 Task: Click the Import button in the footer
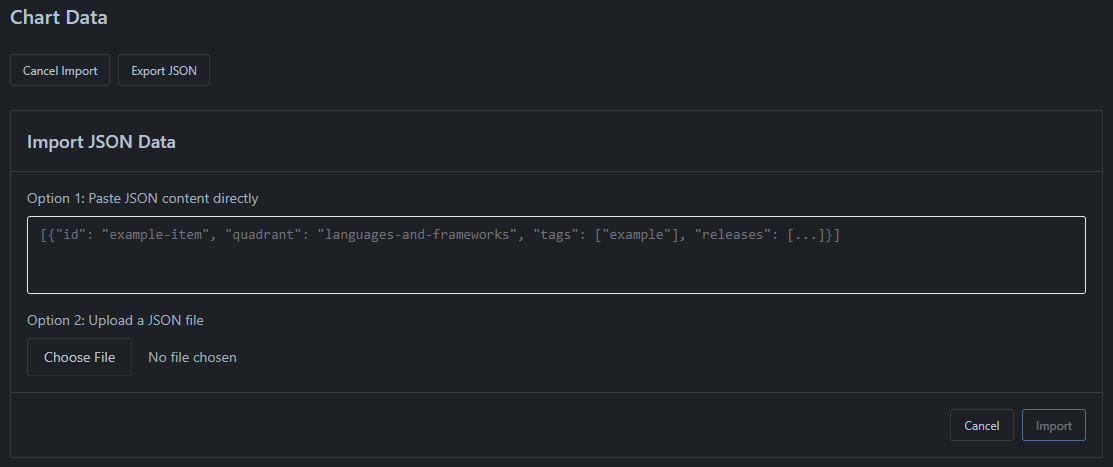coord(1053,426)
